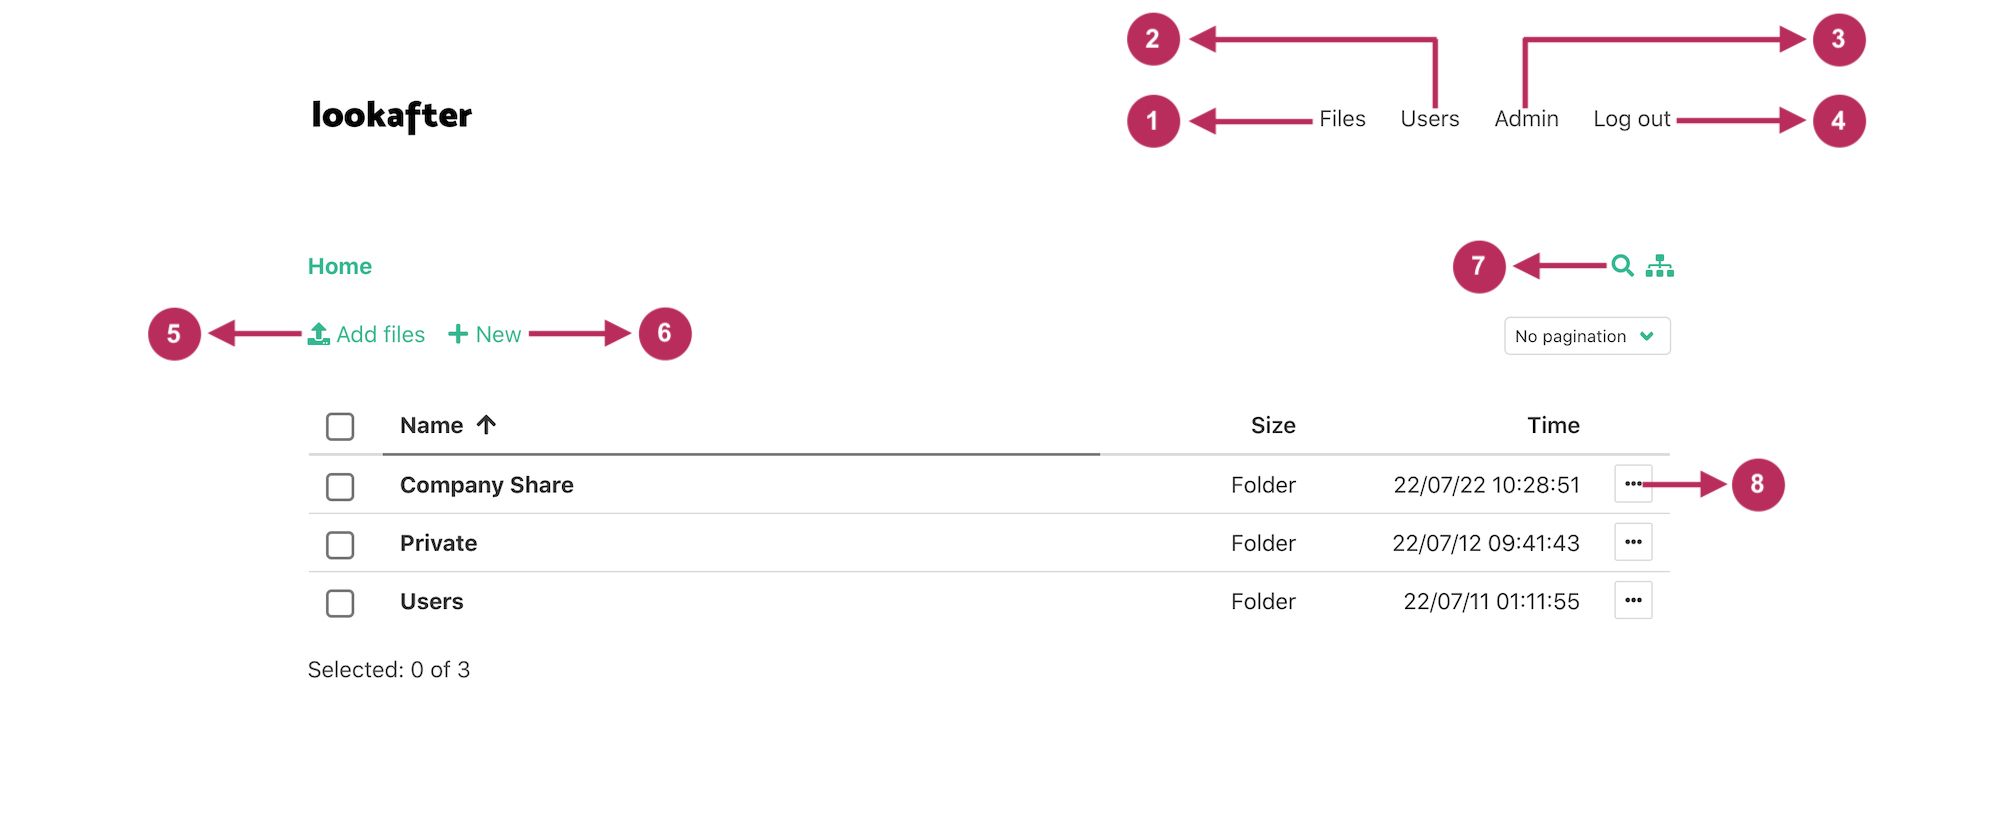Open the Company Share folder
Image resolution: width=2000 pixels, height=820 pixels.
pyautogui.click(x=486, y=485)
